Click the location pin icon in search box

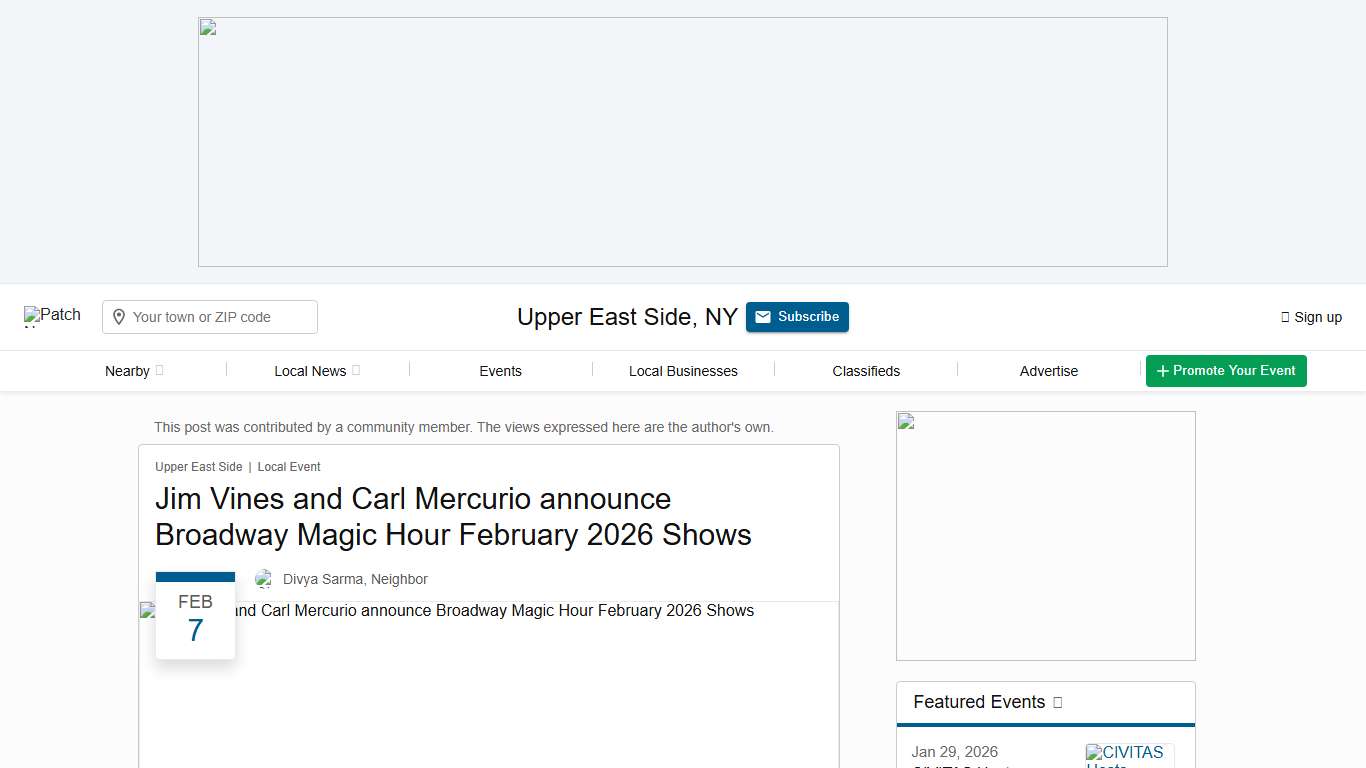[x=119, y=317]
